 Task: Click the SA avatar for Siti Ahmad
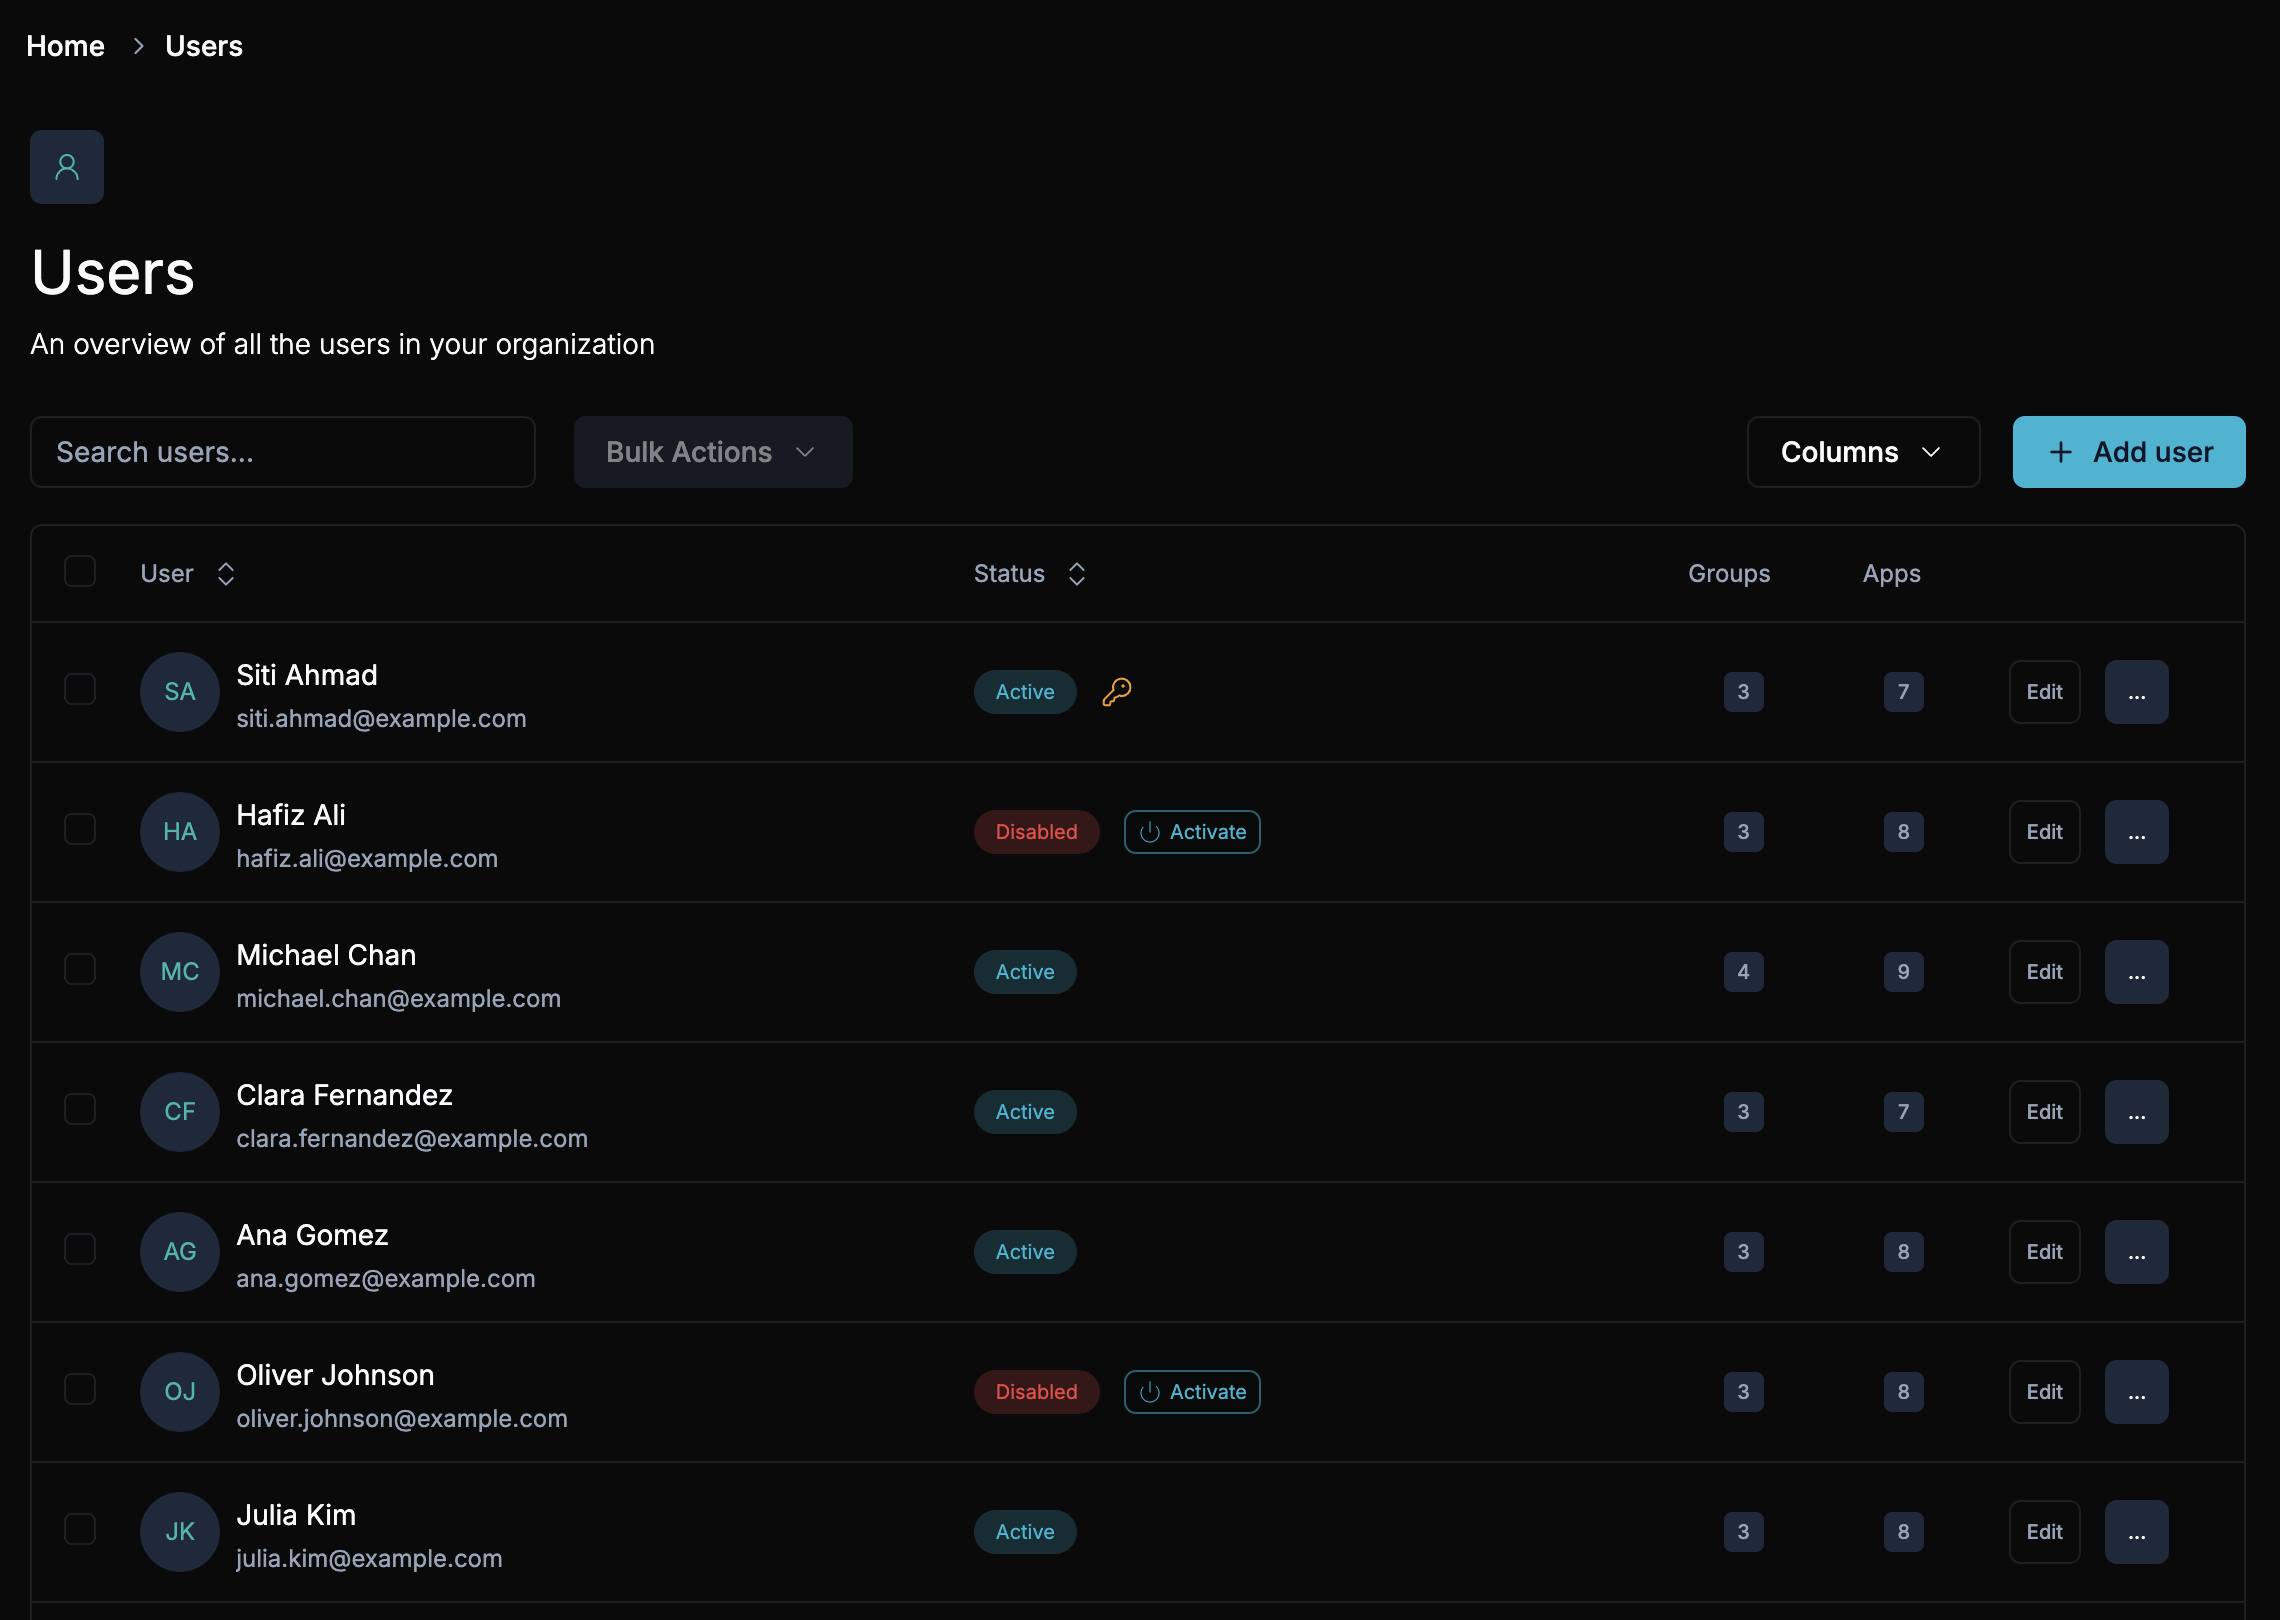pos(180,692)
